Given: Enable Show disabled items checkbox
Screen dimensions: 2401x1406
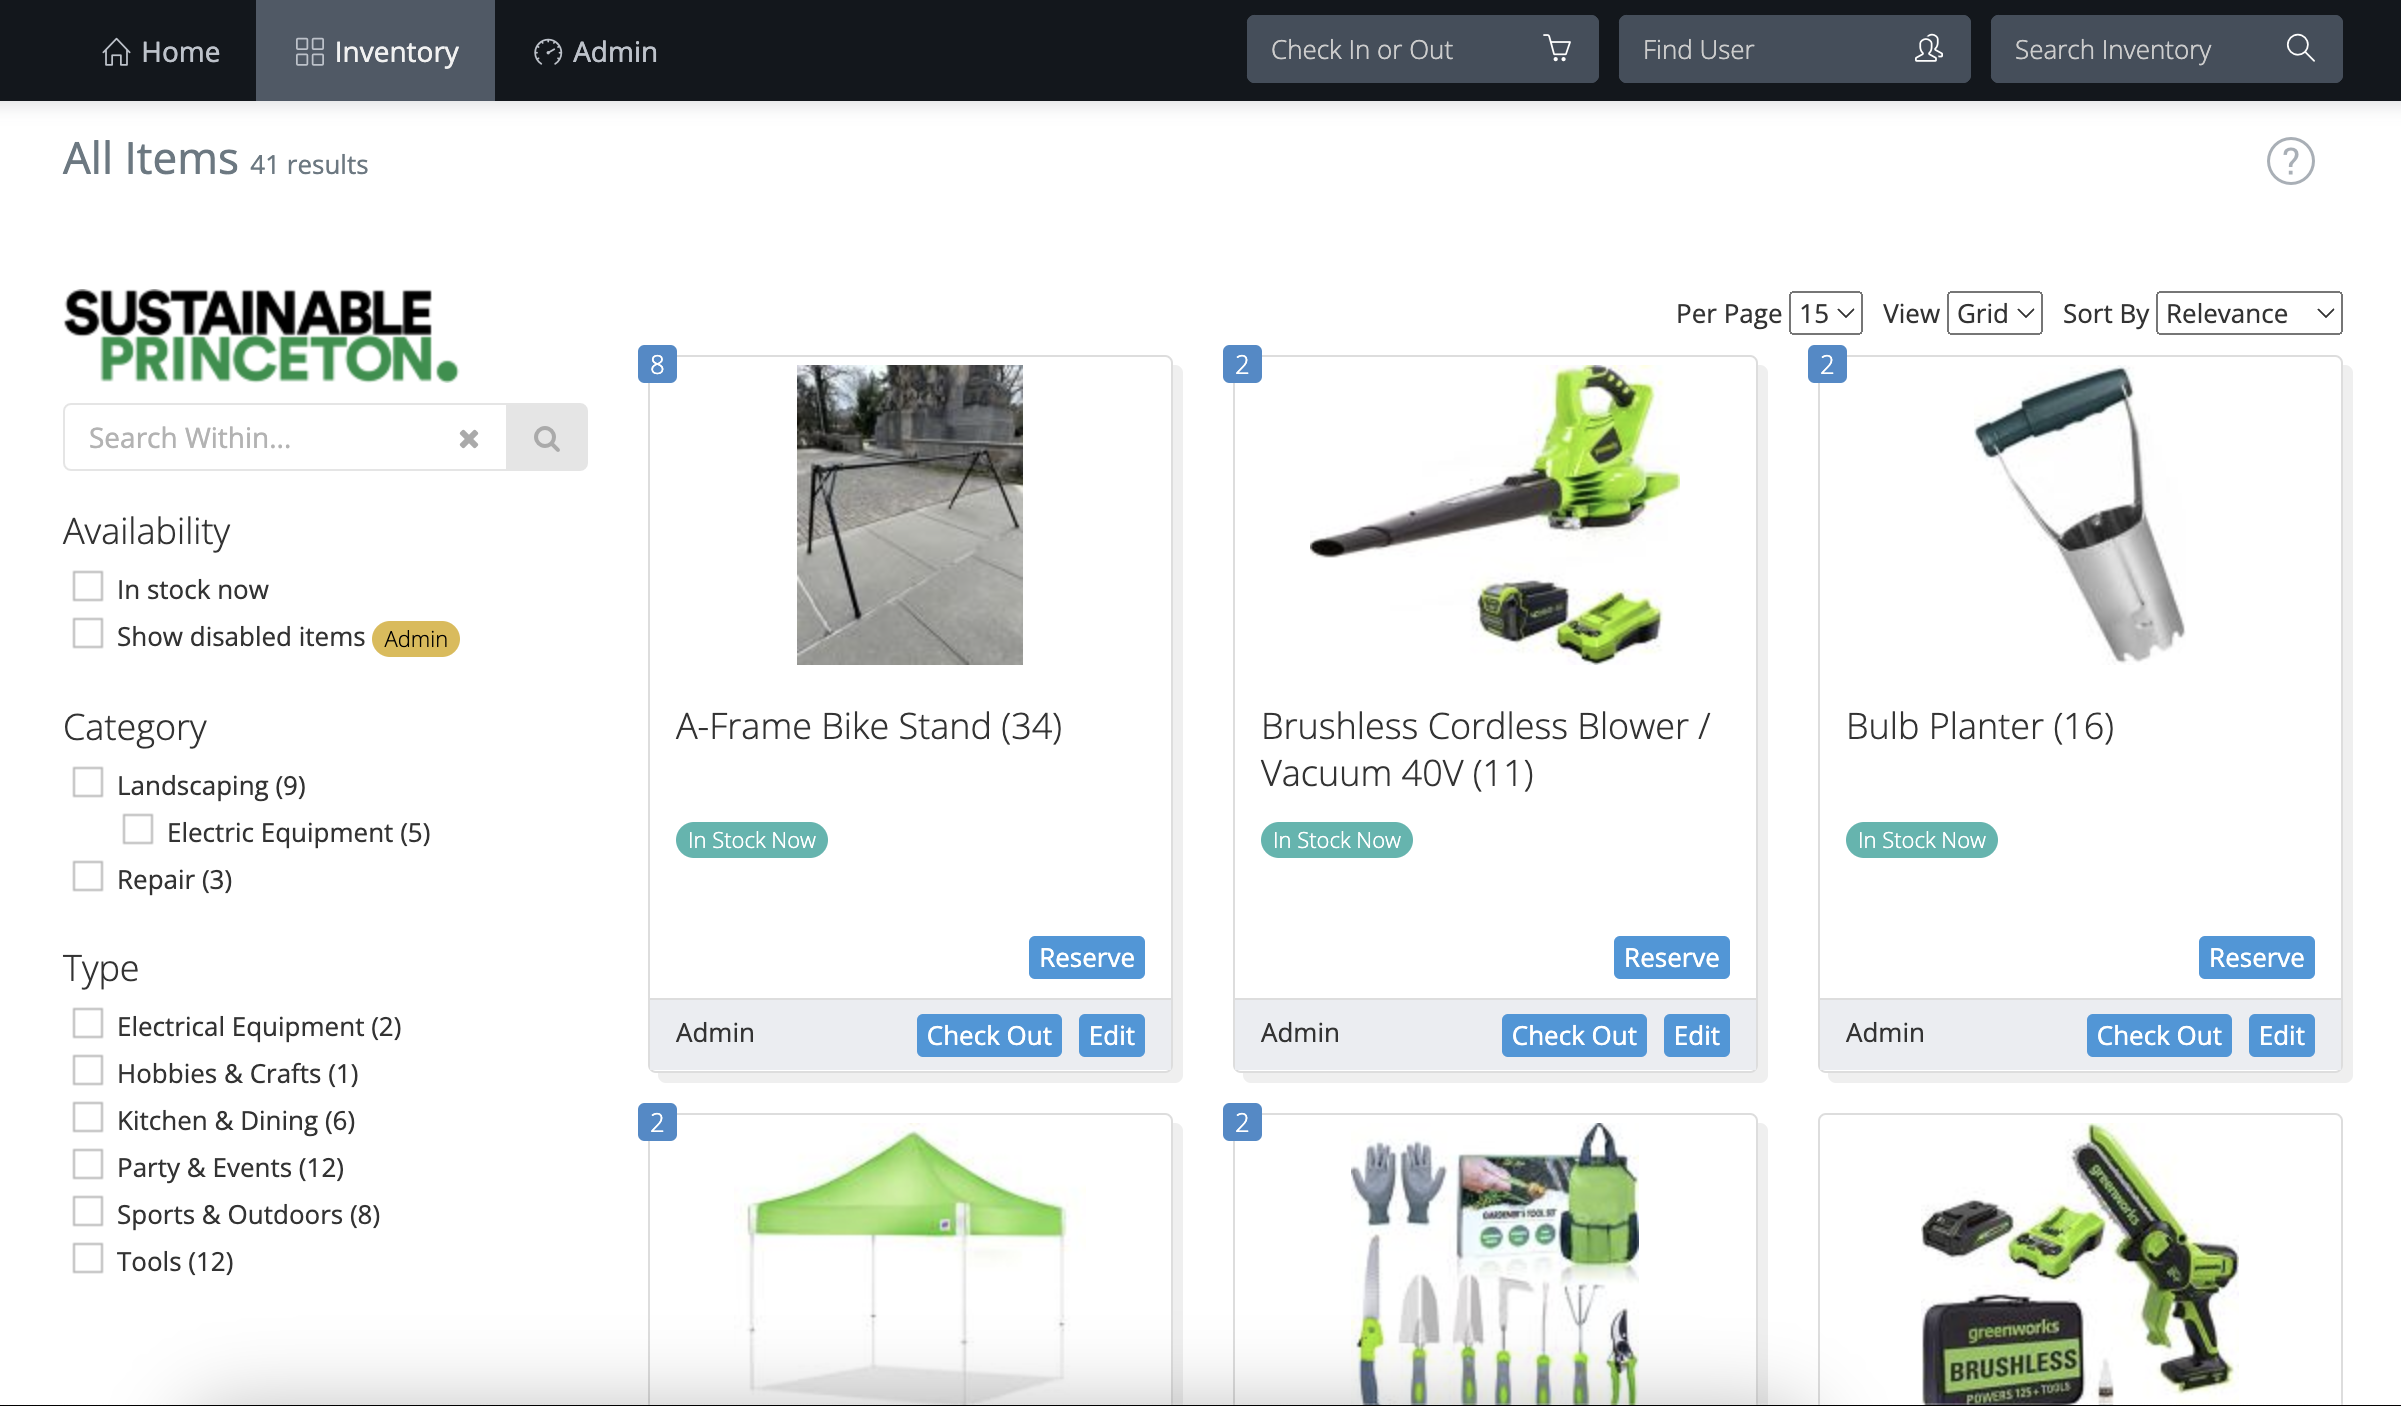Looking at the screenshot, I should 88,634.
